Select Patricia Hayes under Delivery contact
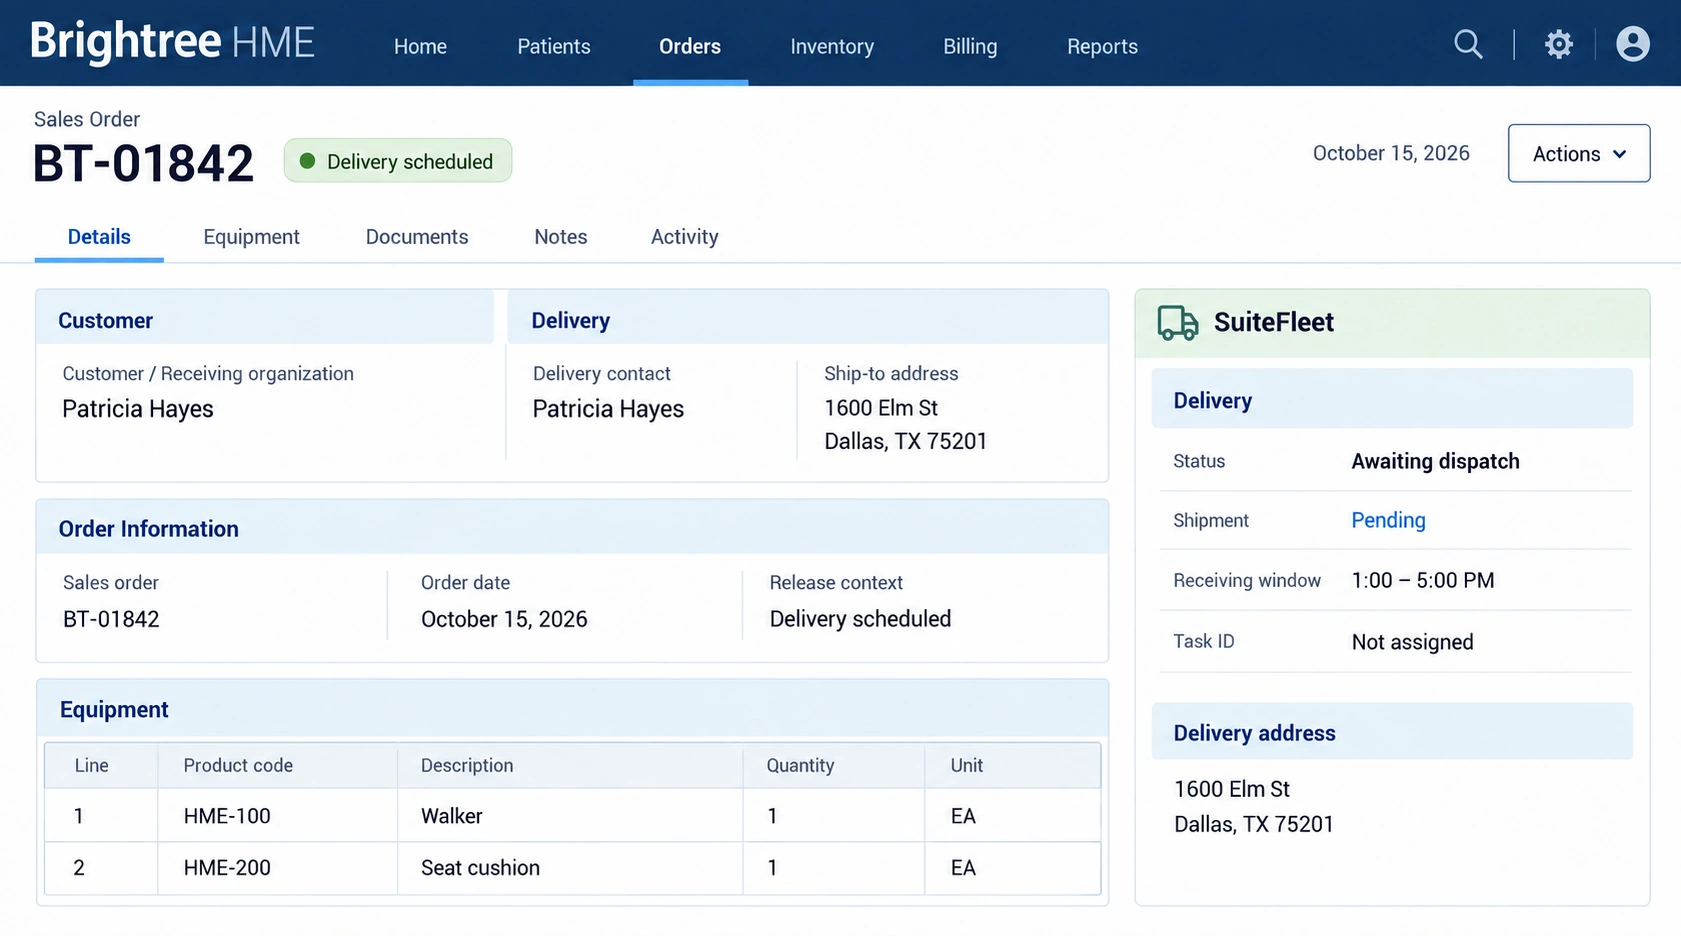1681x936 pixels. click(x=608, y=409)
